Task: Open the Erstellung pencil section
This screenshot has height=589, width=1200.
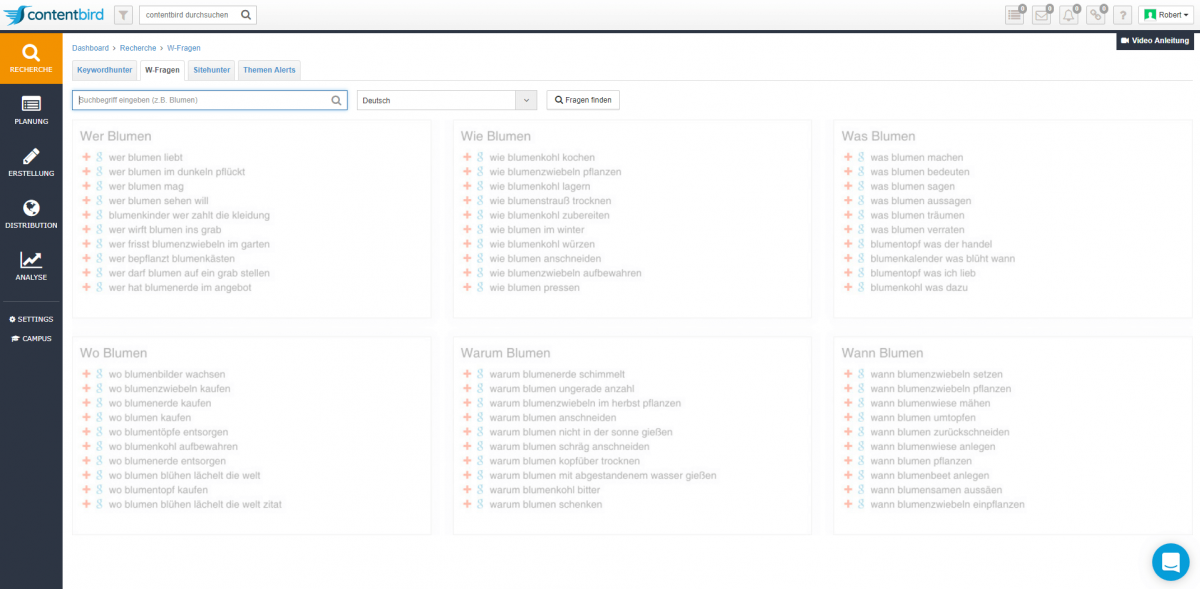Action: [31, 162]
